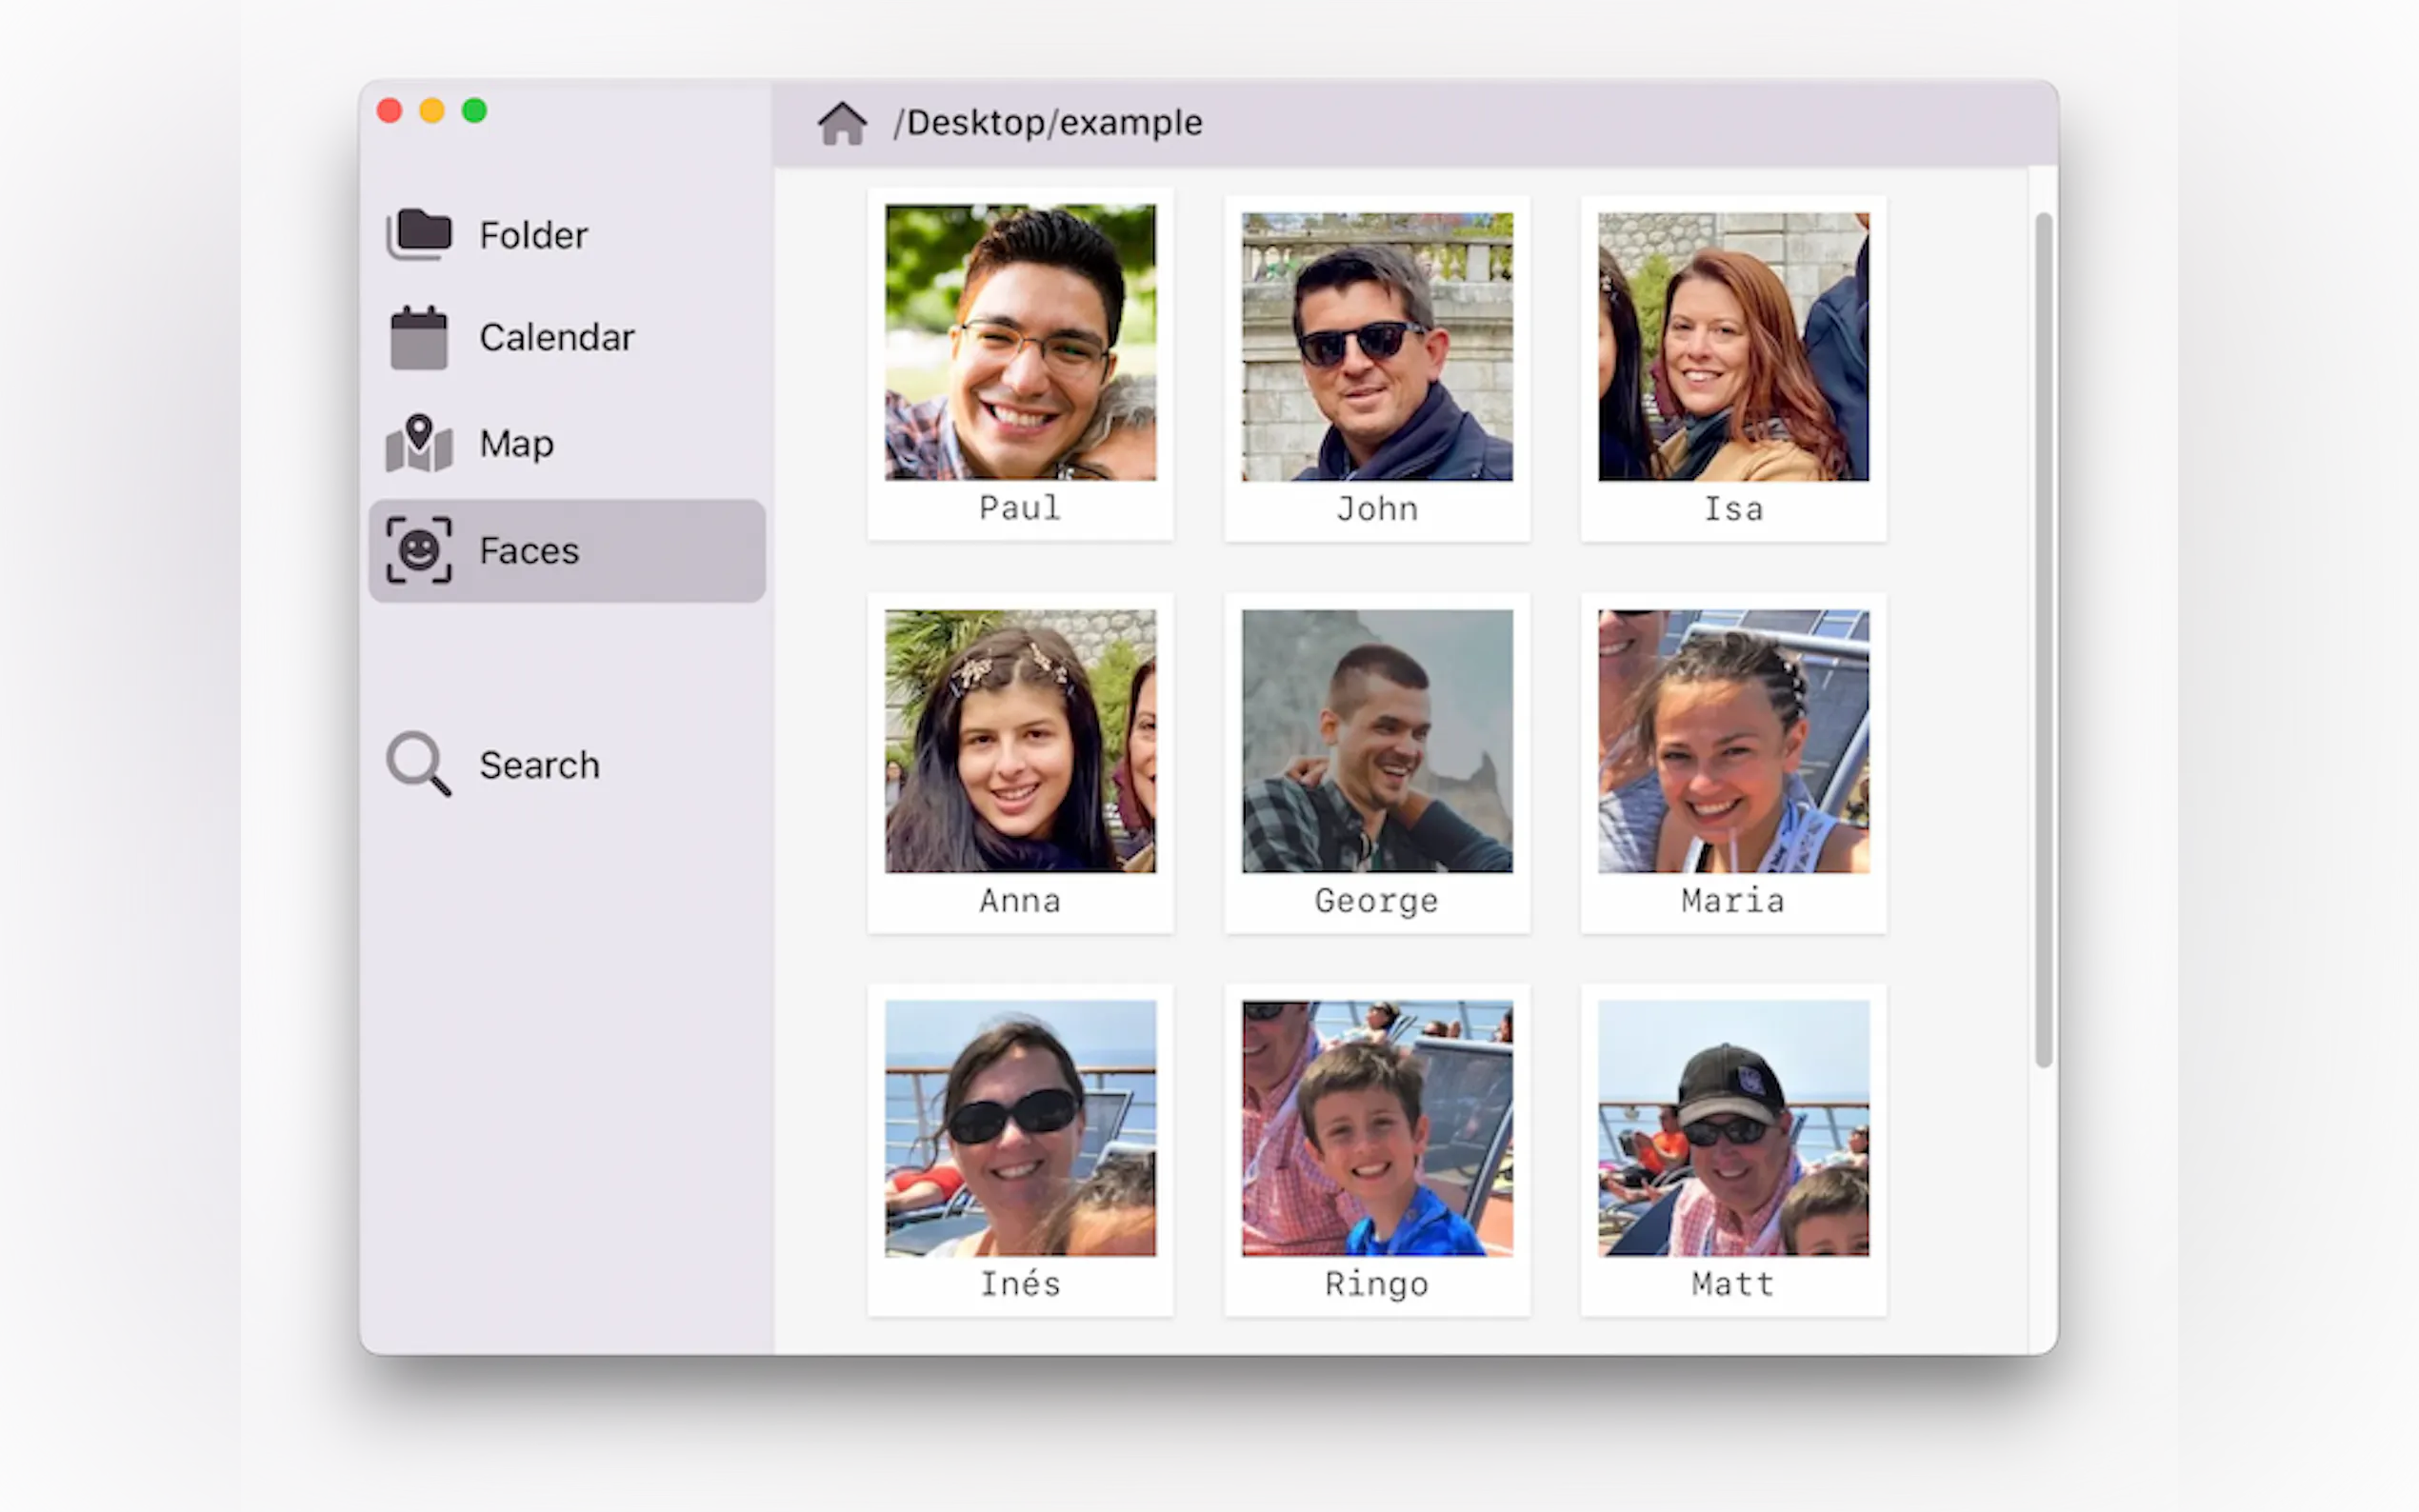This screenshot has width=2419, height=1512.
Task: Open the Folder view label
Action: click(x=533, y=235)
